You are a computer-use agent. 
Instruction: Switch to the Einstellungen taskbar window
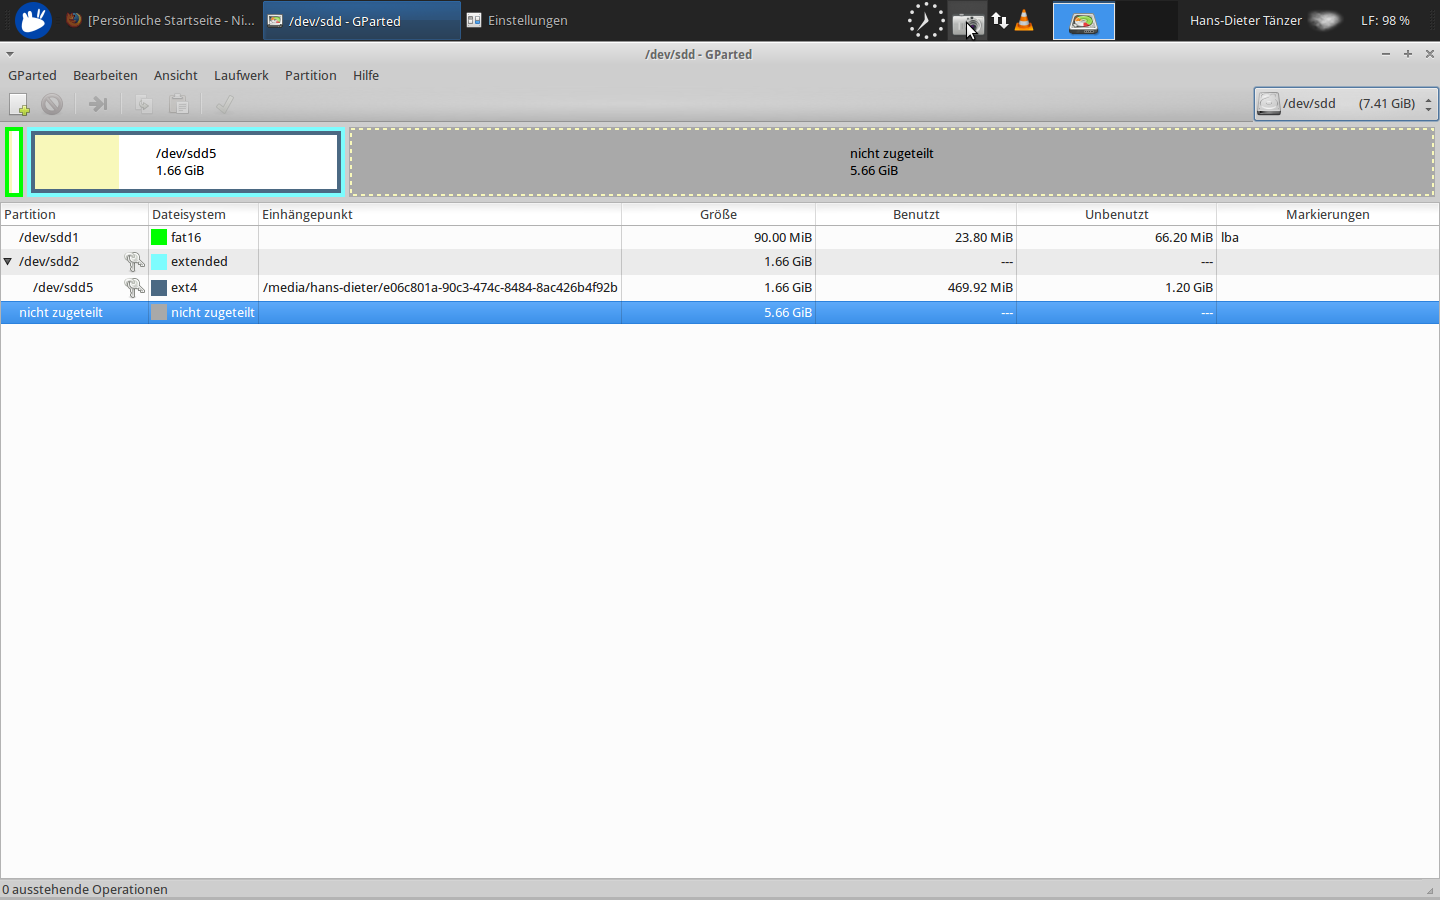[x=517, y=20]
